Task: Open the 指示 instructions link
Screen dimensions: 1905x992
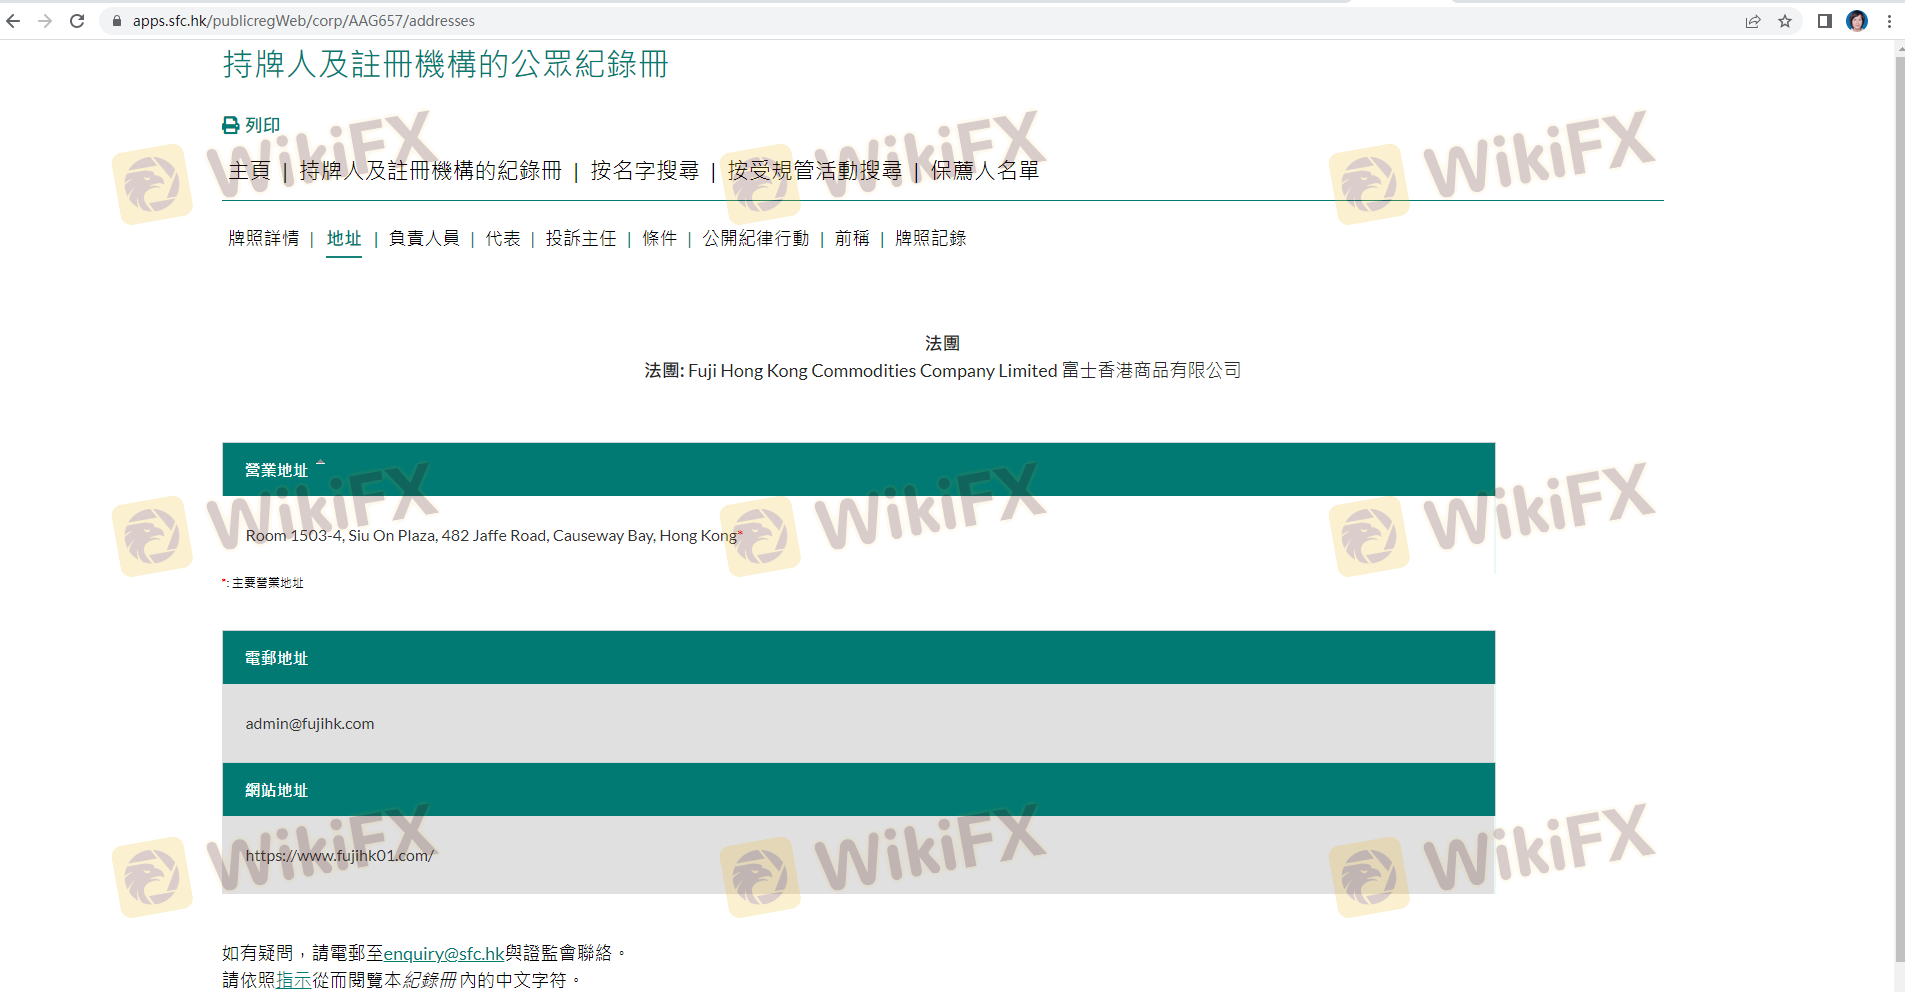Action: [x=294, y=980]
